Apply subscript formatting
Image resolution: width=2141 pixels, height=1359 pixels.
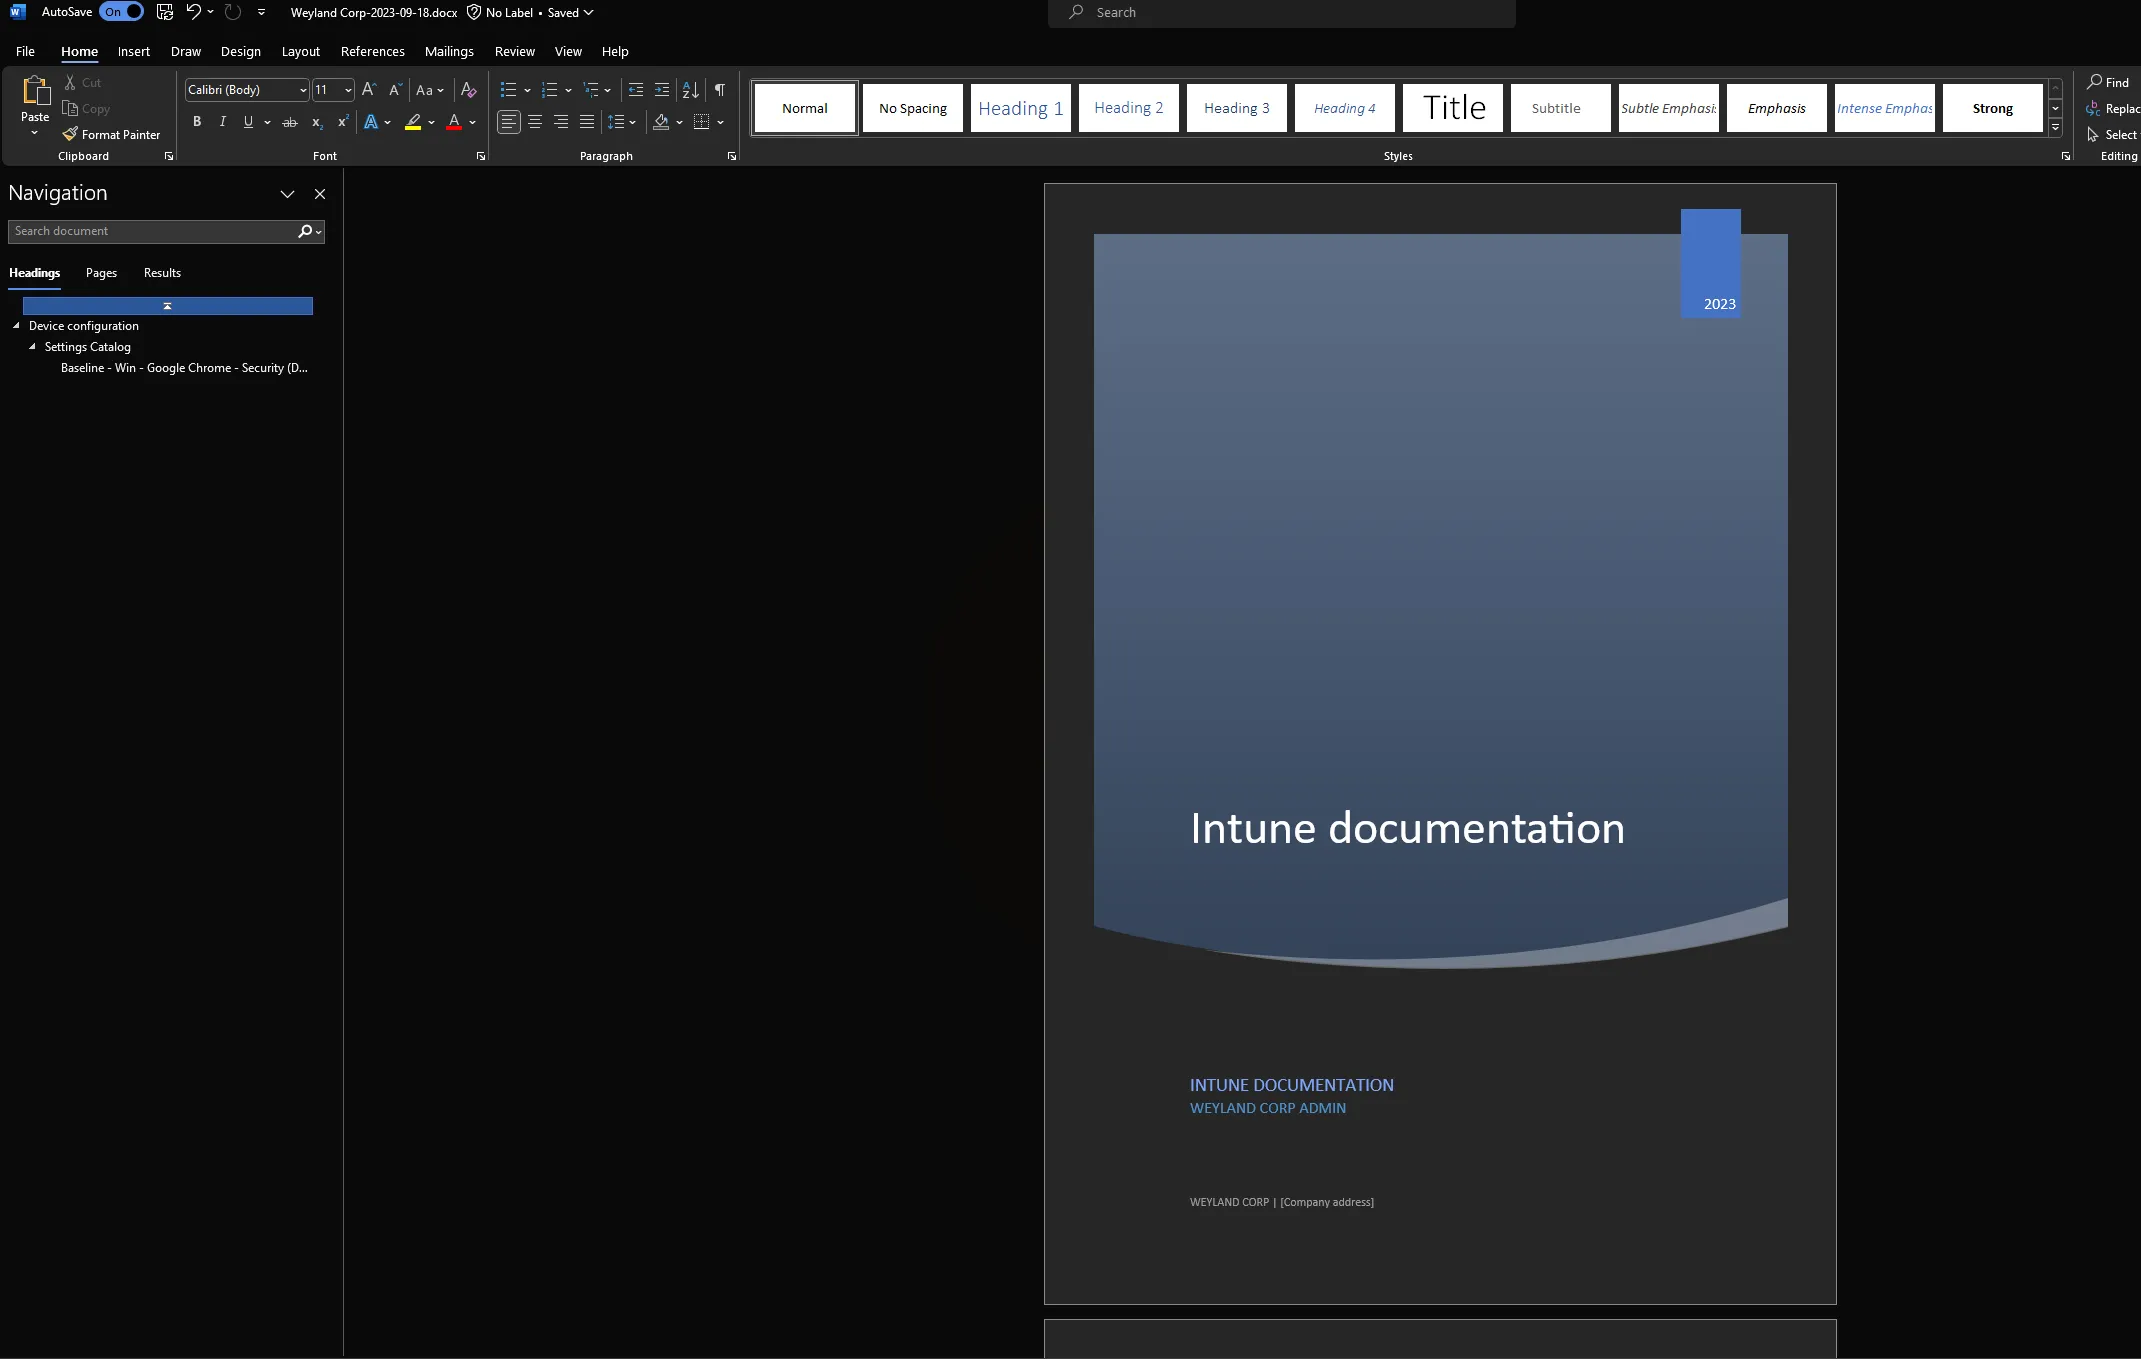(x=317, y=122)
